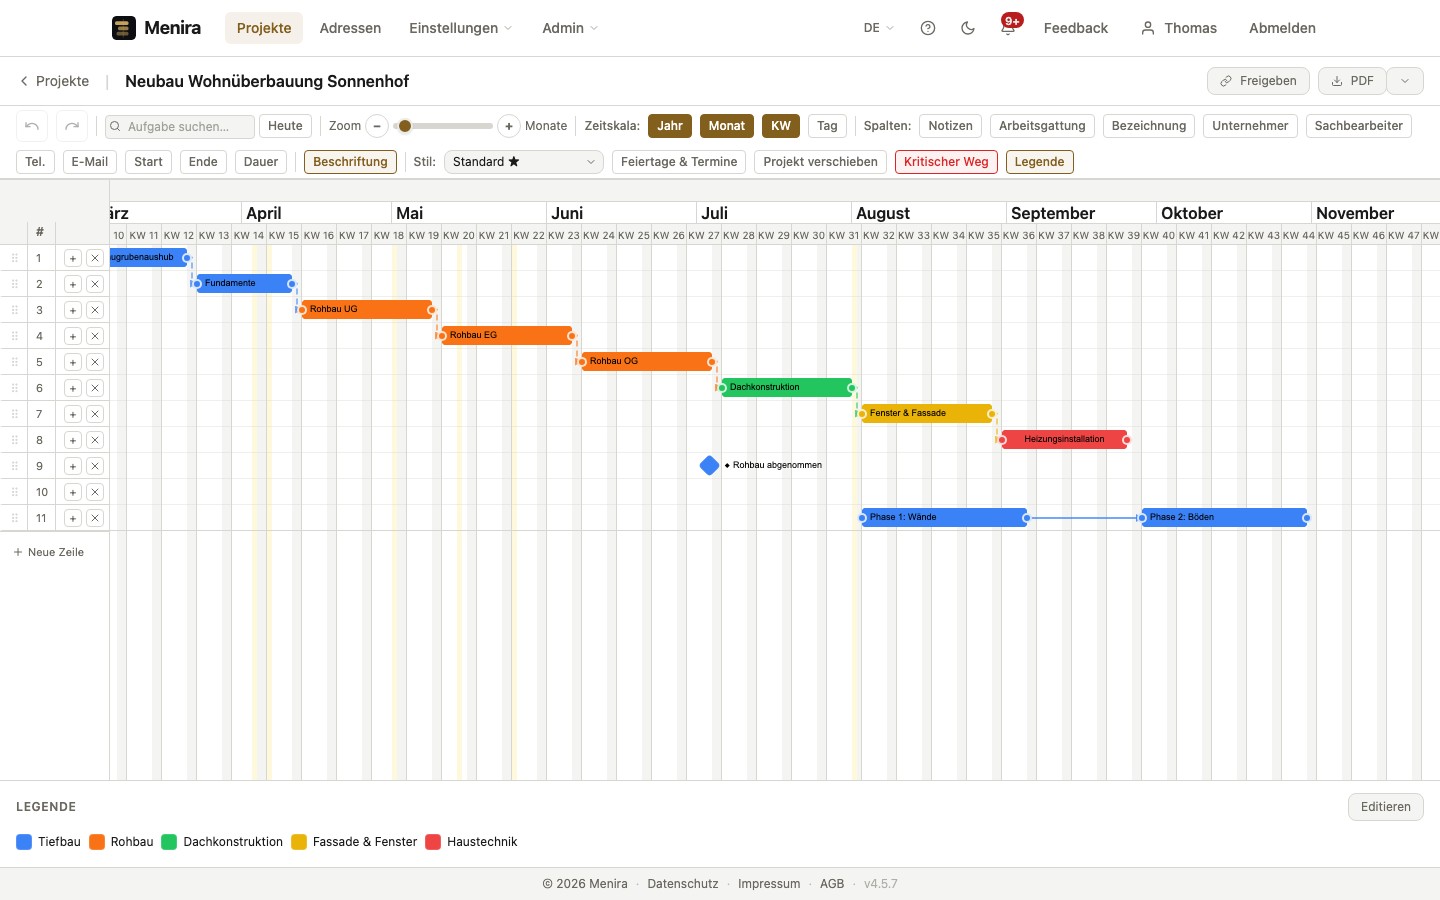Click delete X icon in row 2
1440x900 pixels.
(x=95, y=284)
